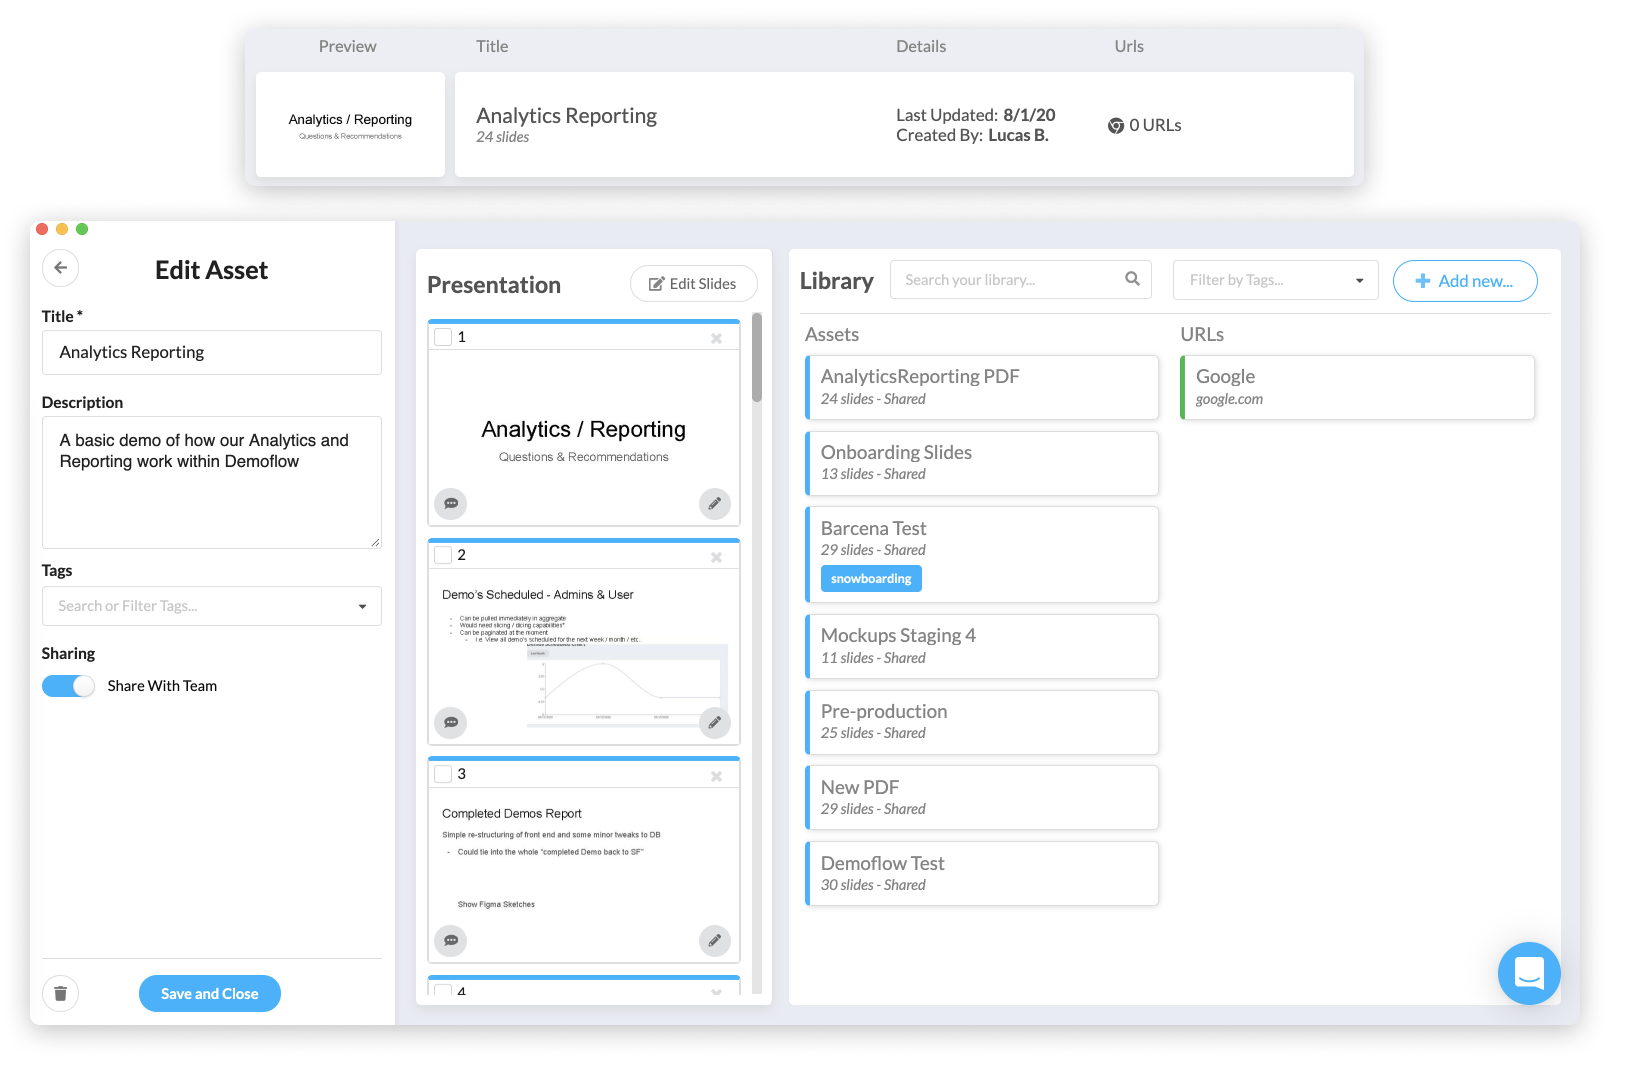
Task: Click the Presentation panel scrollbar
Action: (757, 357)
